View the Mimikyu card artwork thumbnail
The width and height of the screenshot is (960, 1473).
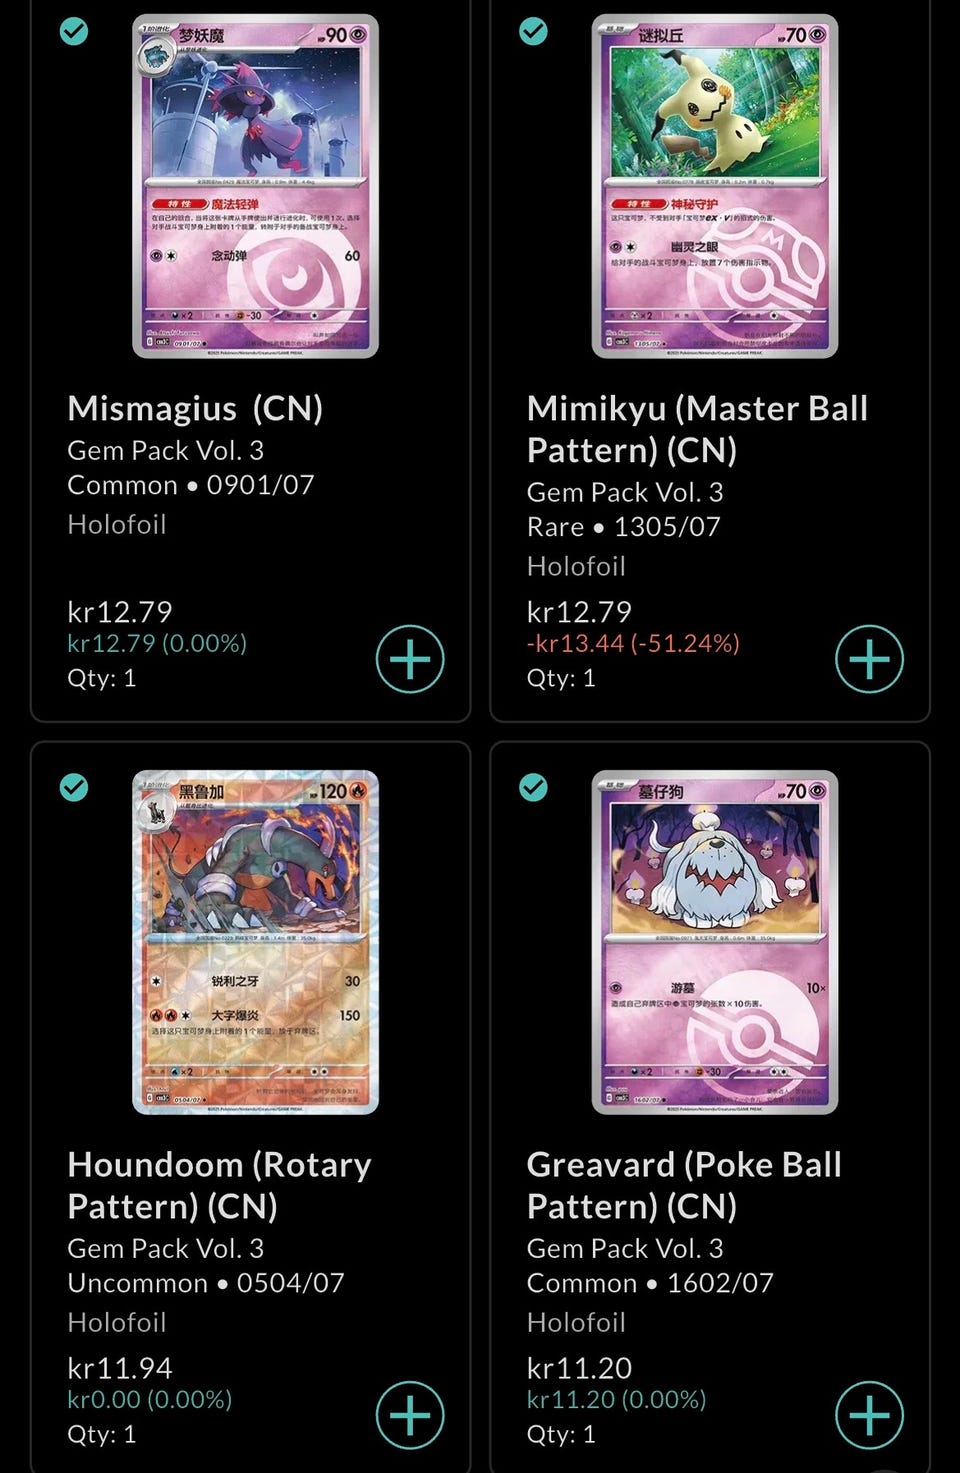pos(715,186)
